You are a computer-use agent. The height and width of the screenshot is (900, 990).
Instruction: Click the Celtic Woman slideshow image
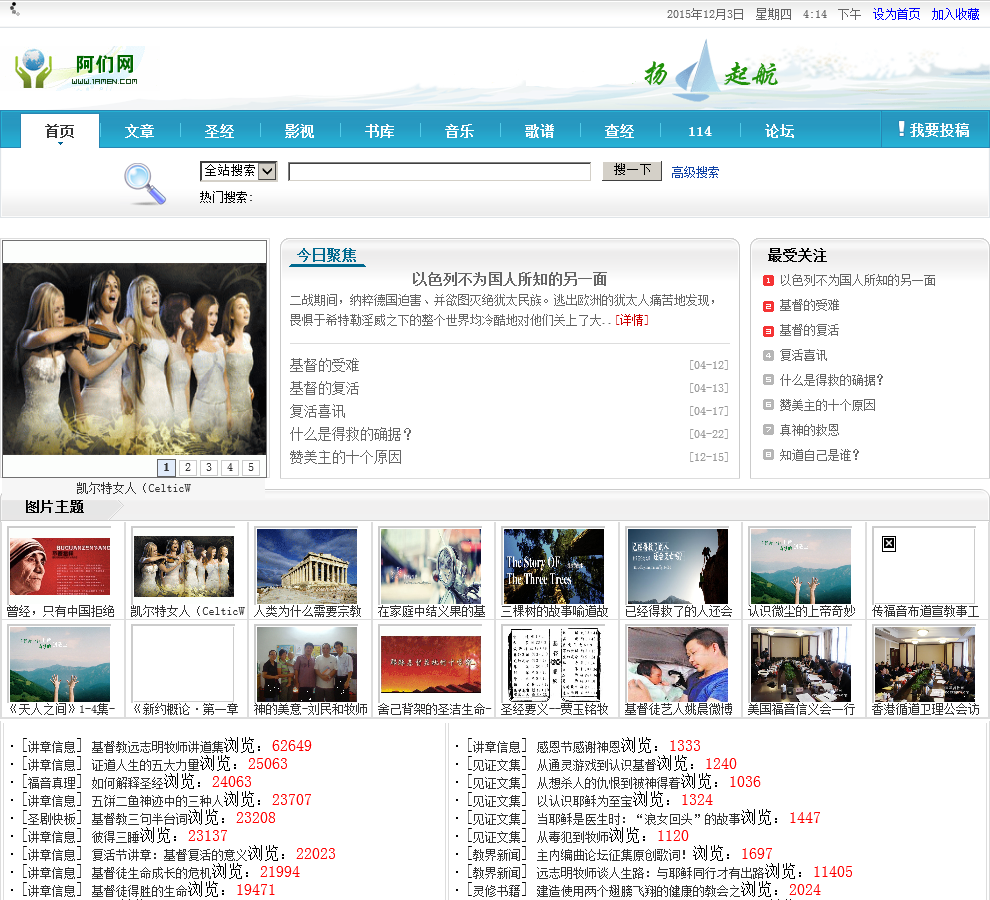(x=134, y=358)
